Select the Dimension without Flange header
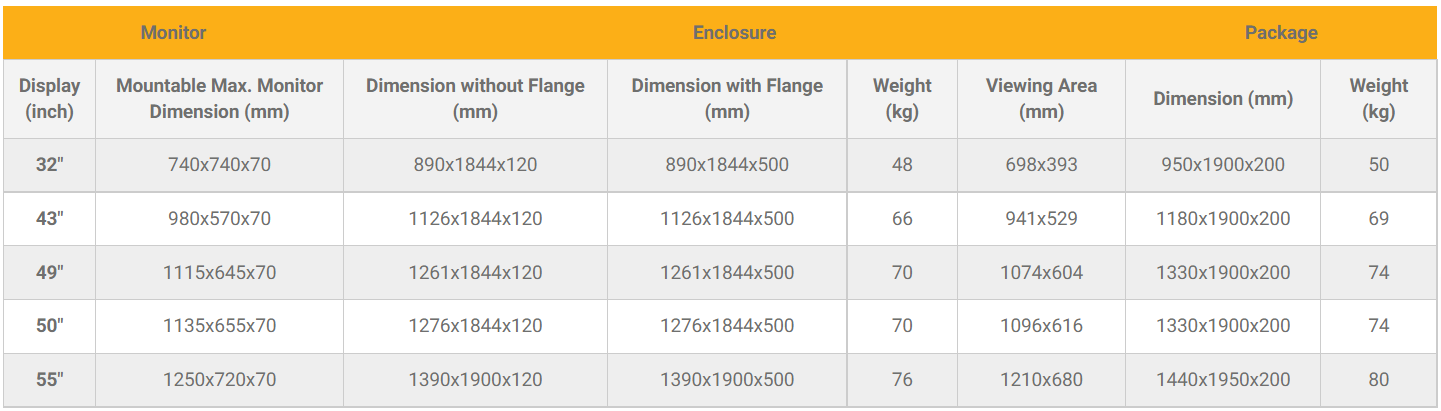 (x=475, y=99)
